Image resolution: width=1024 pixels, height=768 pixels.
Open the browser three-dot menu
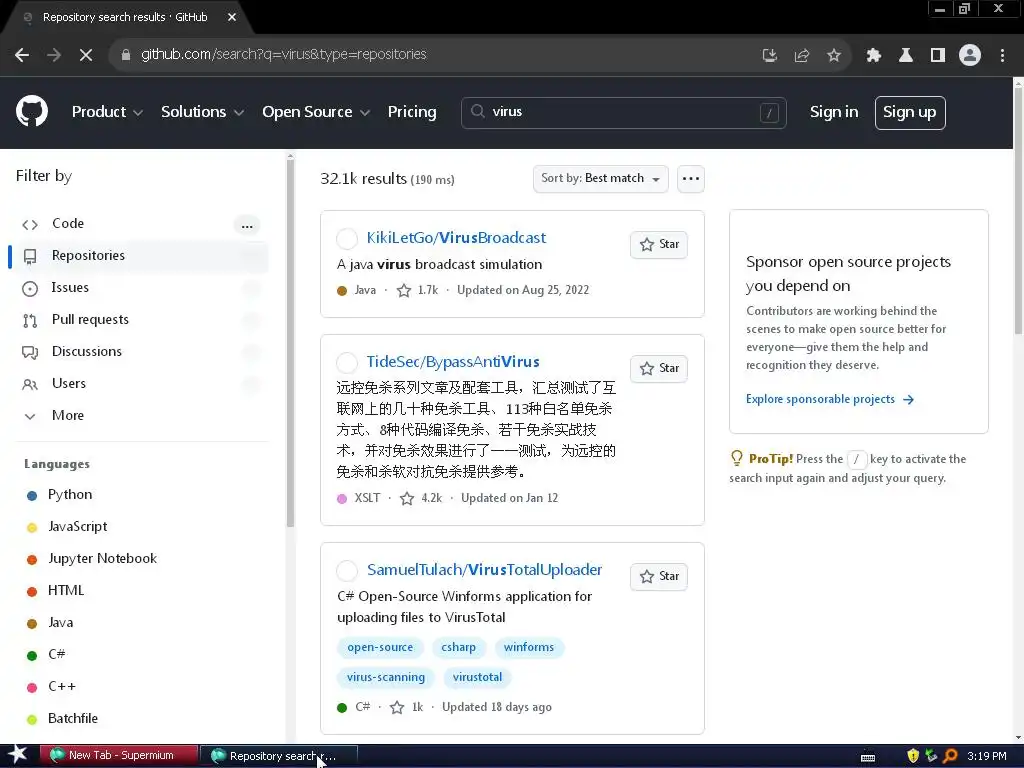pos(1002,56)
